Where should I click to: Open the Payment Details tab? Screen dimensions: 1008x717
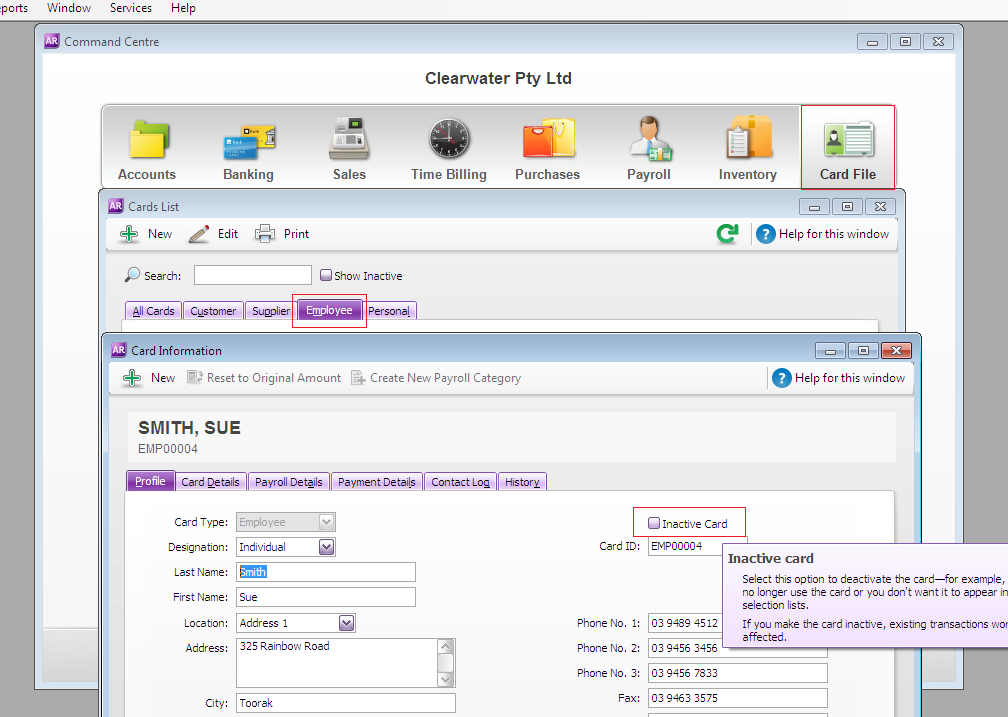click(x=377, y=482)
